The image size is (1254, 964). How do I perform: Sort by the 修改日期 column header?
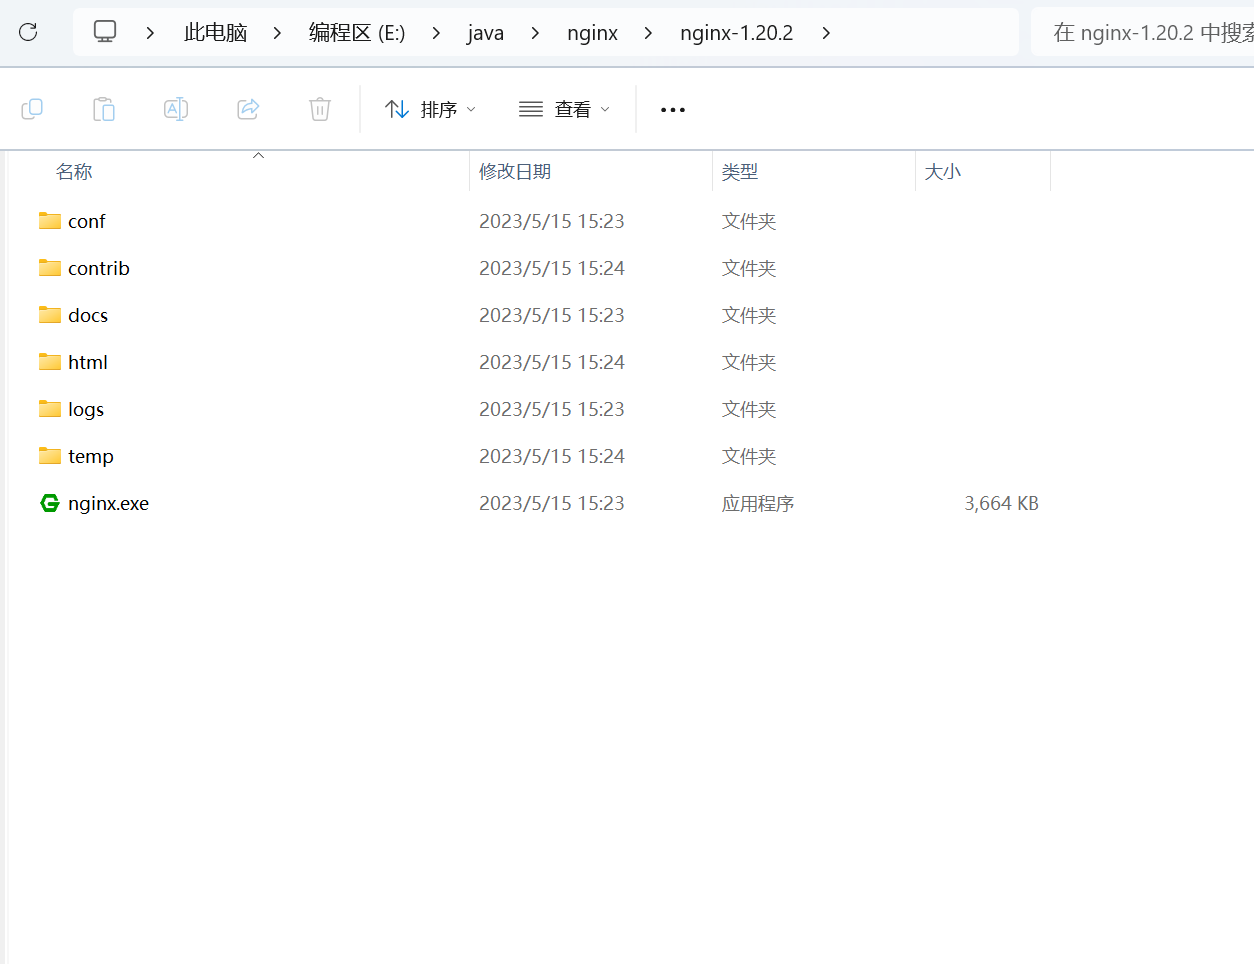515,172
